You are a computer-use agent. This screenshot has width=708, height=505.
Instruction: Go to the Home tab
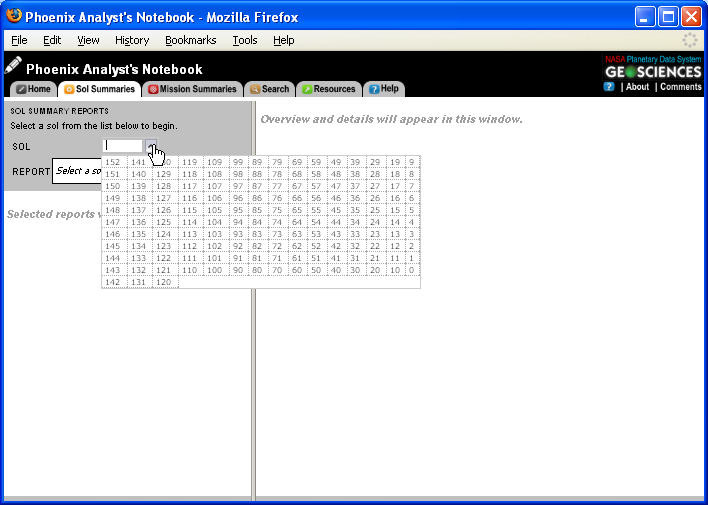pyautogui.click(x=33, y=89)
